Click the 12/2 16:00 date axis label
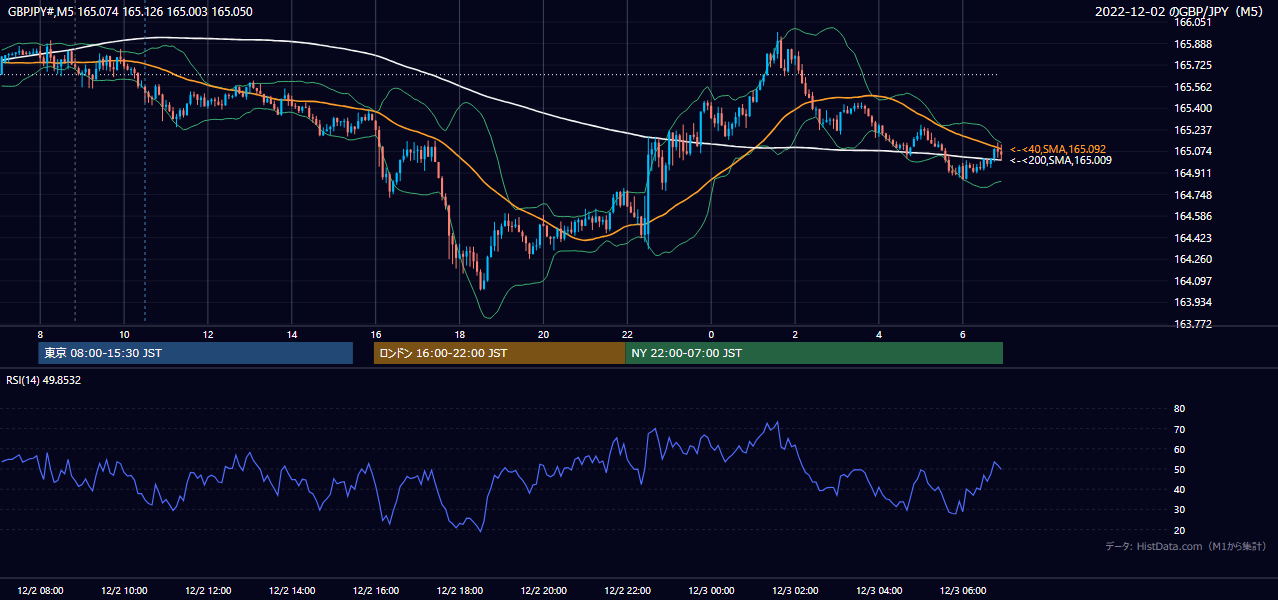Viewport: 1278px width, 600px height. (x=376, y=590)
